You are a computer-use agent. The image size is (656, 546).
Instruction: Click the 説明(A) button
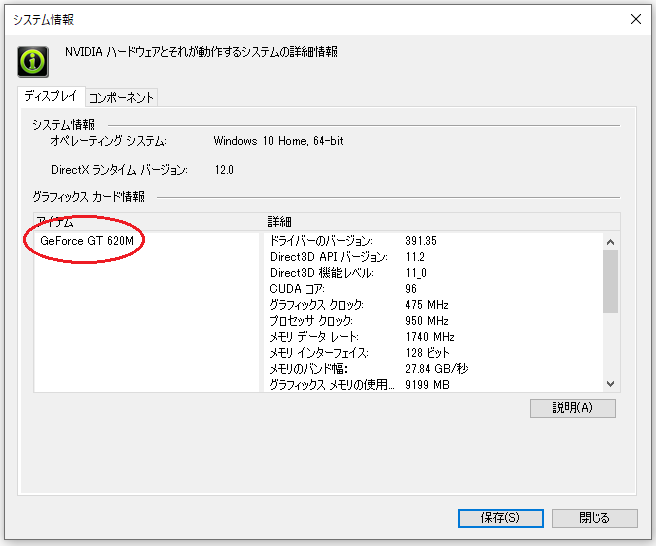pyautogui.click(x=573, y=408)
